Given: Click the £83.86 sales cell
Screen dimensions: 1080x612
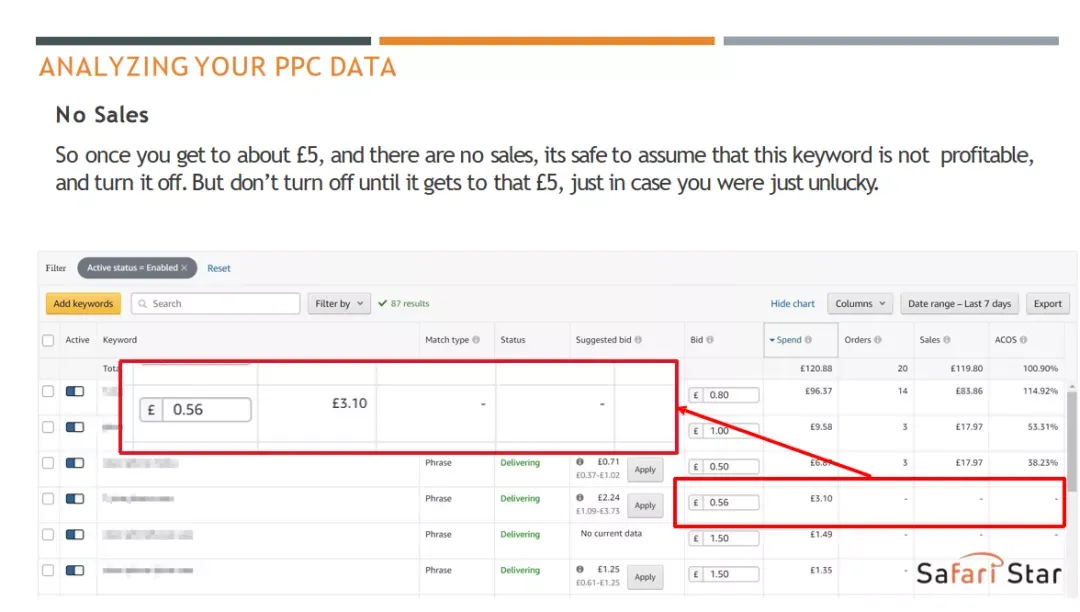Looking at the screenshot, I should [969, 391].
